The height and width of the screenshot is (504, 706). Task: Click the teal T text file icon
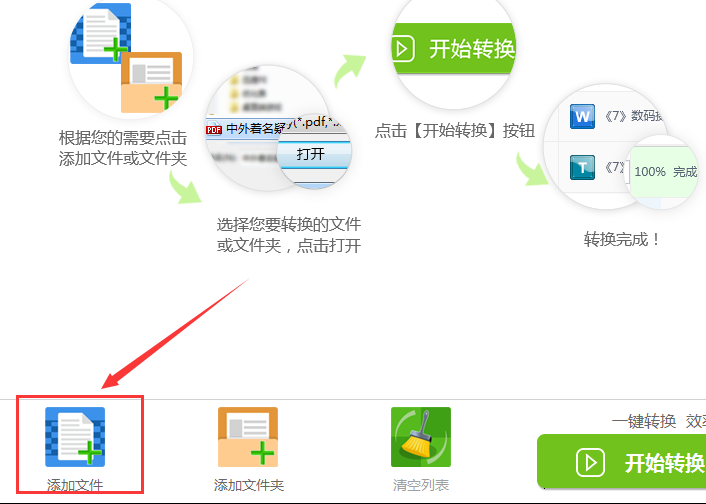(582, 168)
